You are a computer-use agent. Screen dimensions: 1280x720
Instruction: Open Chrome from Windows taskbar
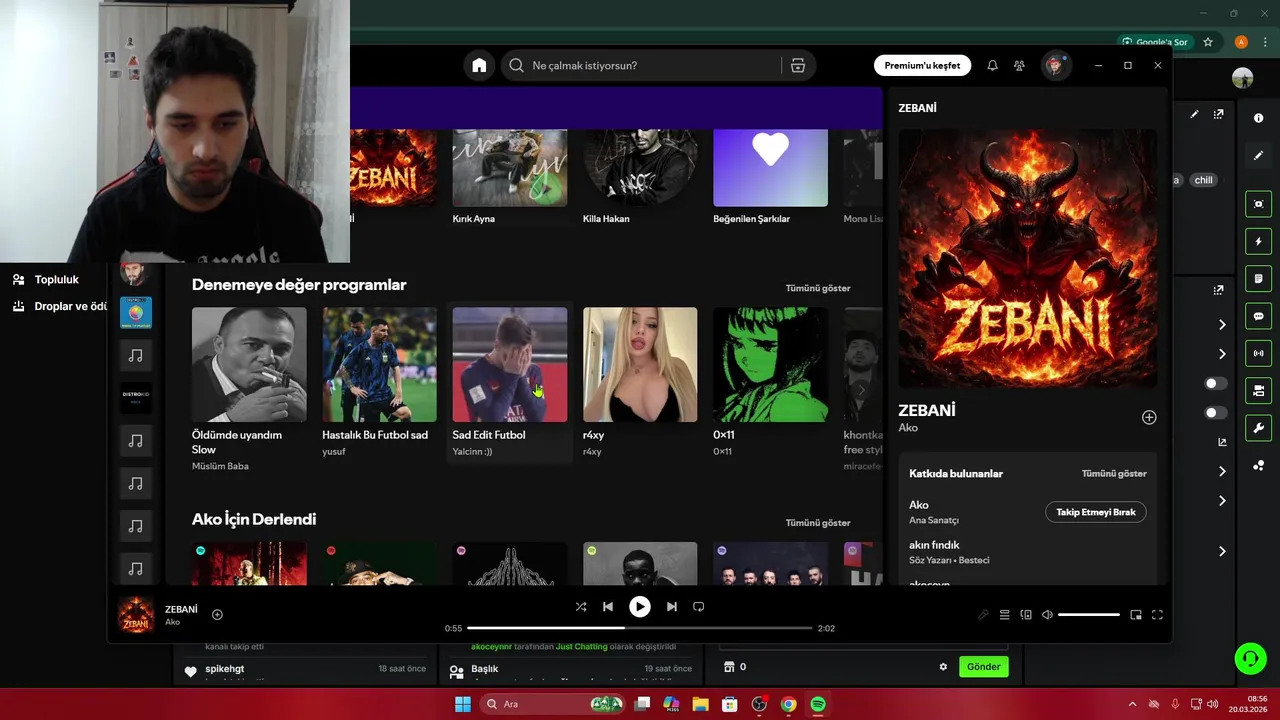[x=788, y=704]
